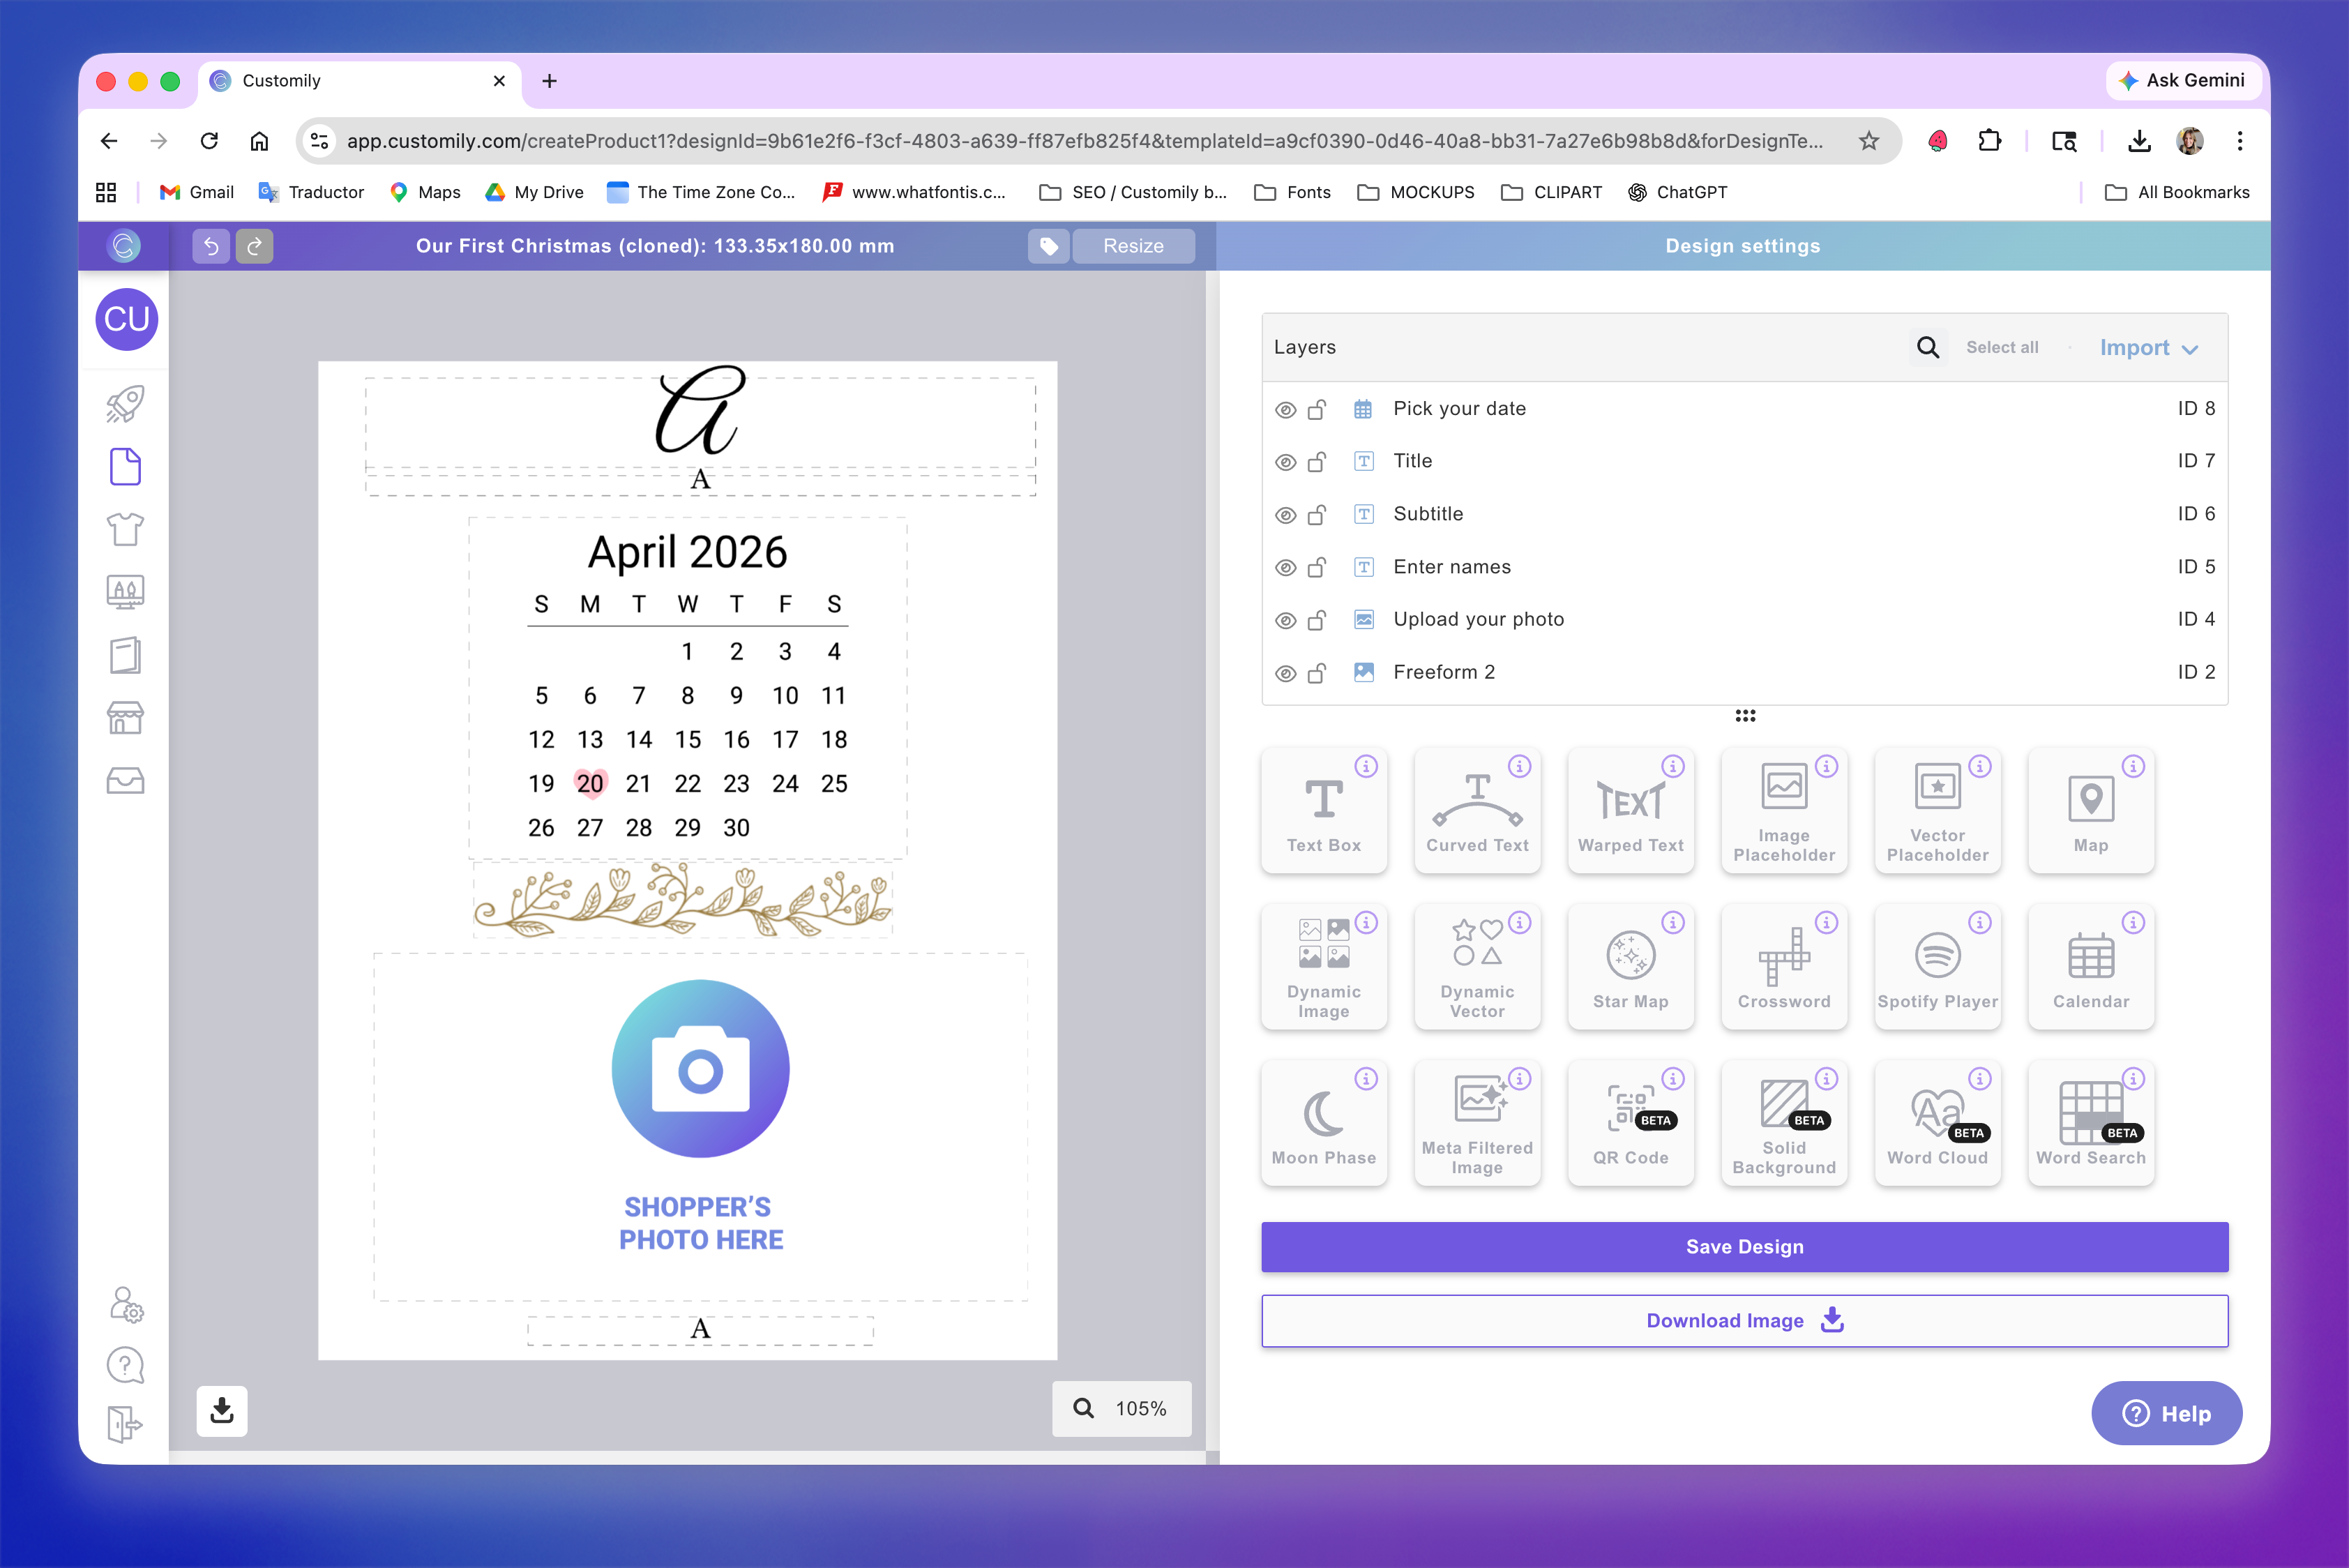Search layers with magnifier icon
This screenshot has width=2349, height=1568.
point(1927,347)
